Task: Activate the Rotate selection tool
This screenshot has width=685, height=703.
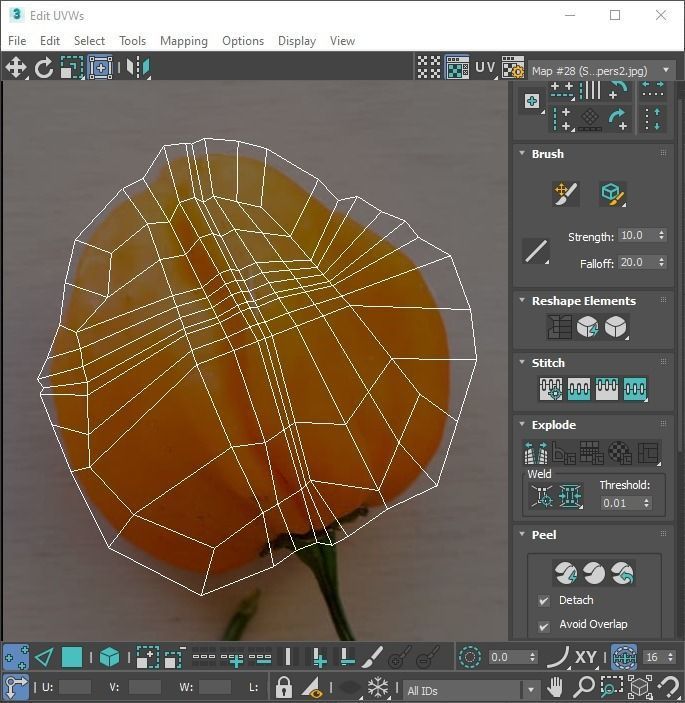Action: coord(44,68)
